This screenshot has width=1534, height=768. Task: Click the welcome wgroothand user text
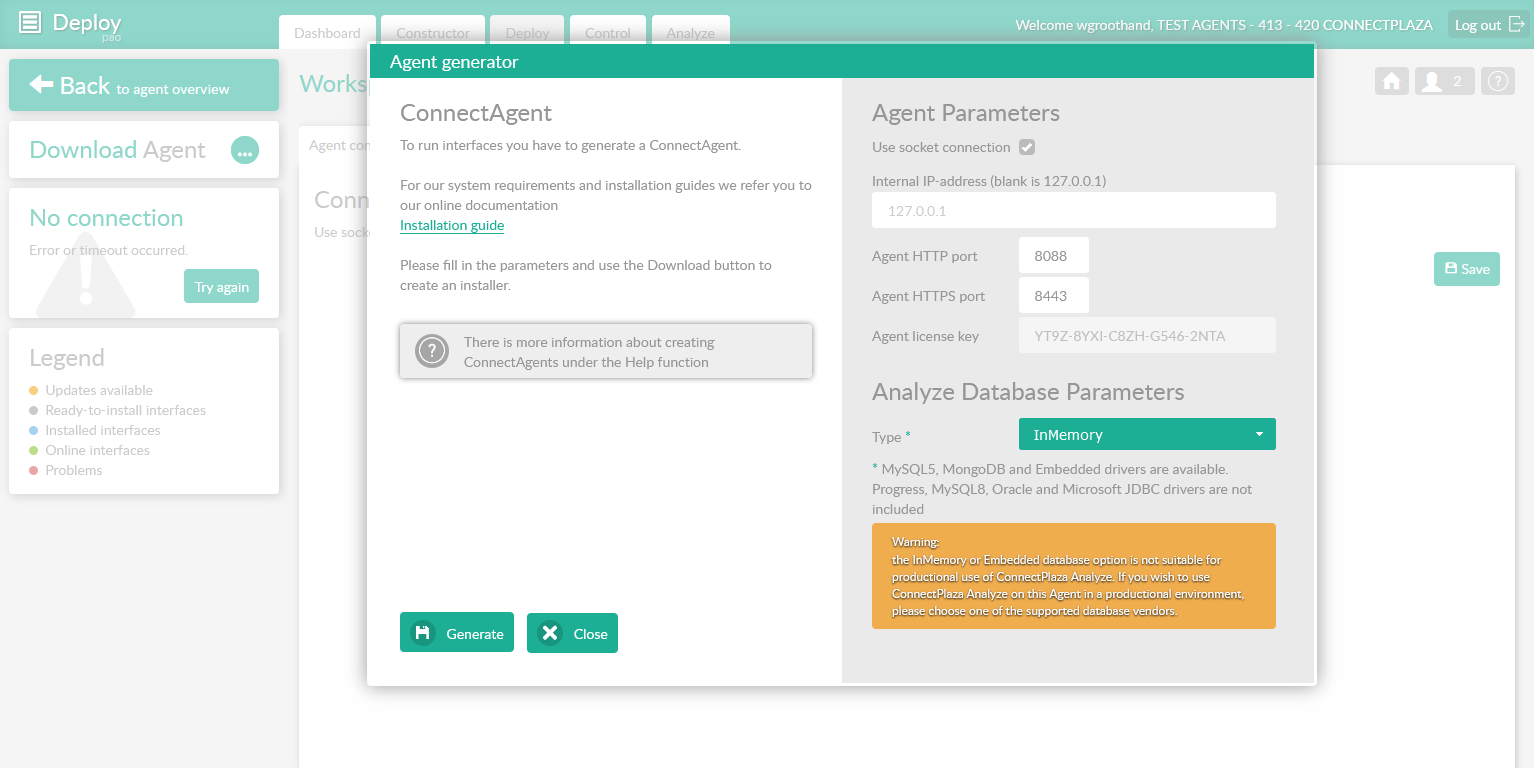coord(1224,25)
